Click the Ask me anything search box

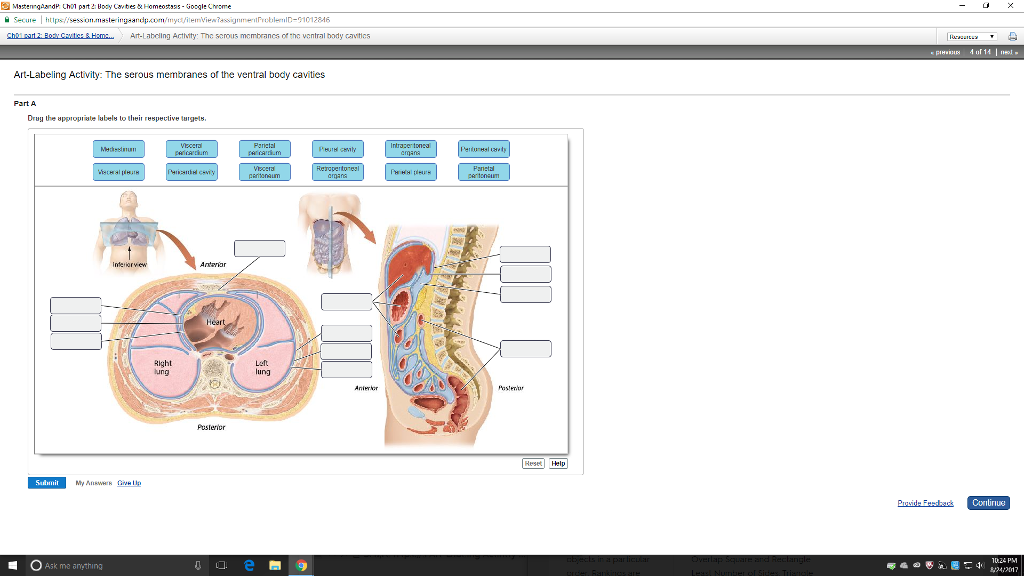tap(100, 565)
